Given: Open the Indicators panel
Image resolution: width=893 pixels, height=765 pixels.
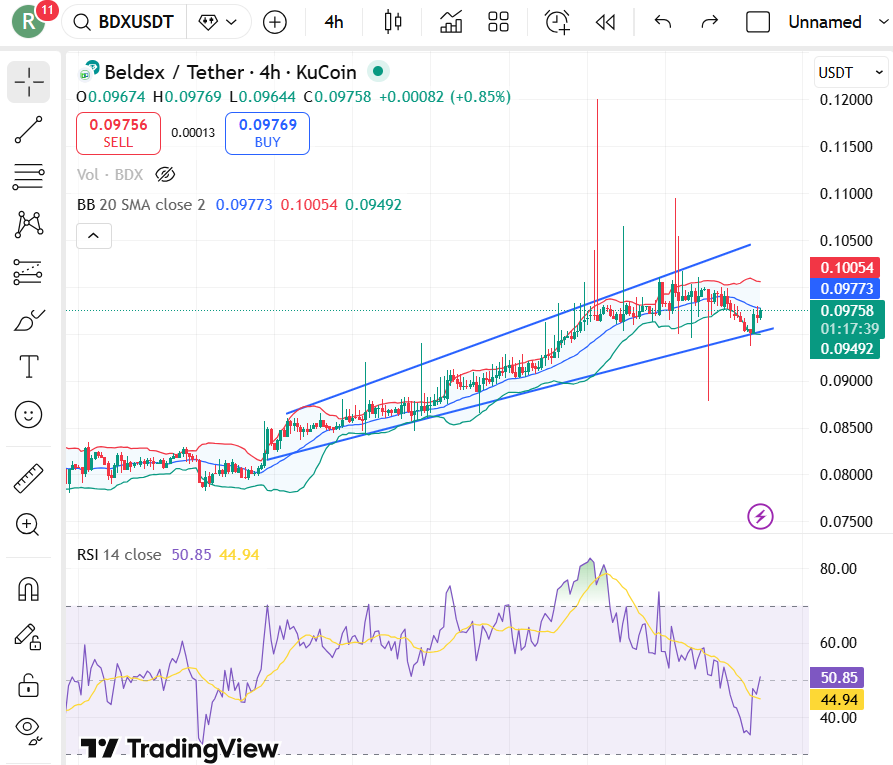Looking at the screenshot, I should (450, 21).
